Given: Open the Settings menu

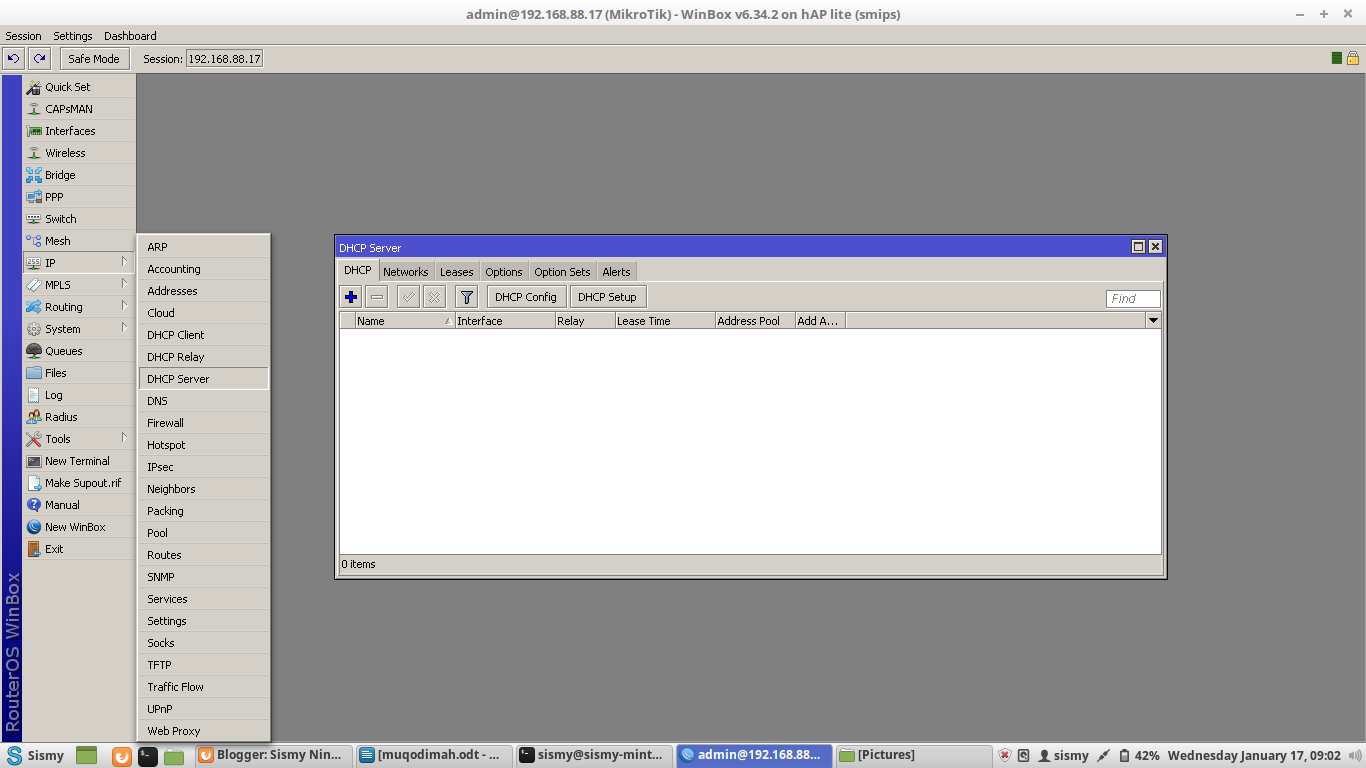Looking at the screenshot, I should 72,36.
